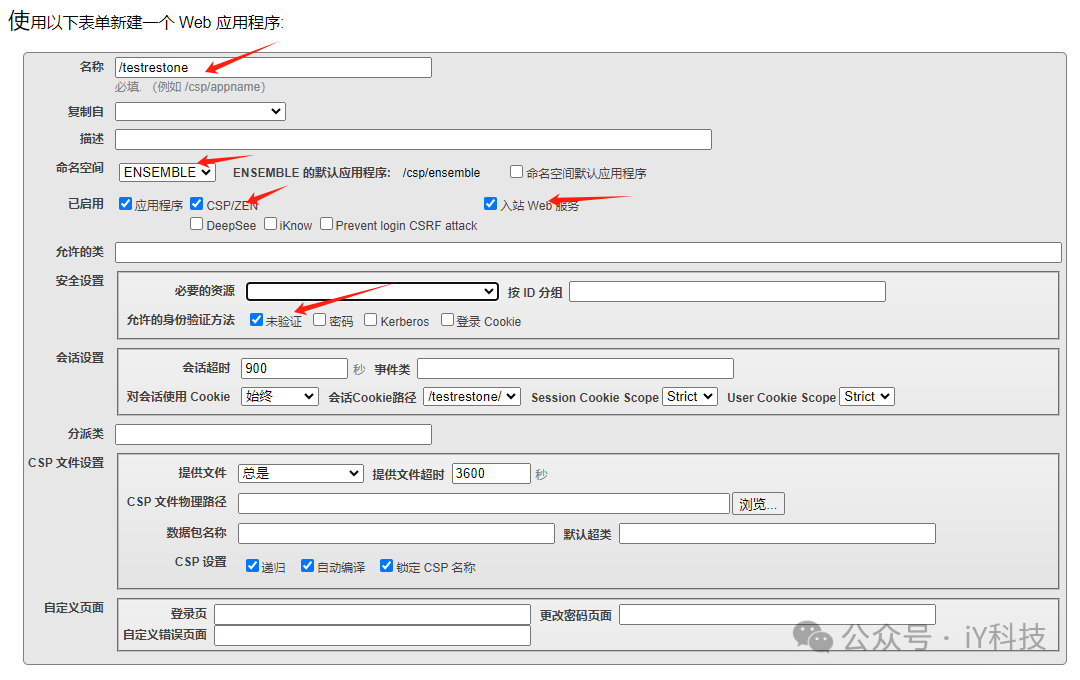Check Prevent login CSRF attack

click(326, 223)
